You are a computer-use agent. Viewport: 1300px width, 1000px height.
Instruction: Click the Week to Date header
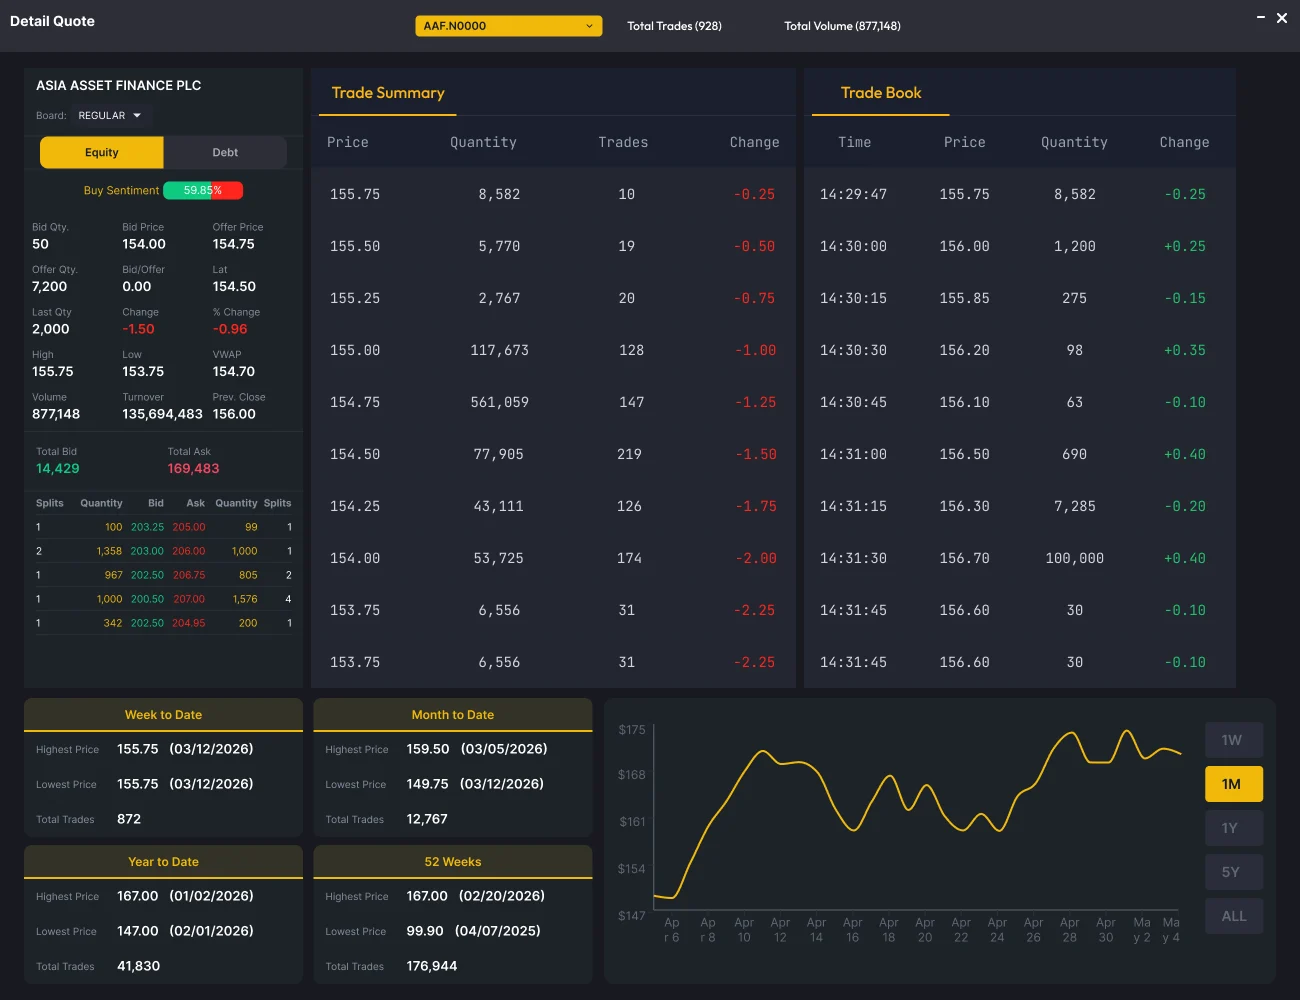(163, 715)
